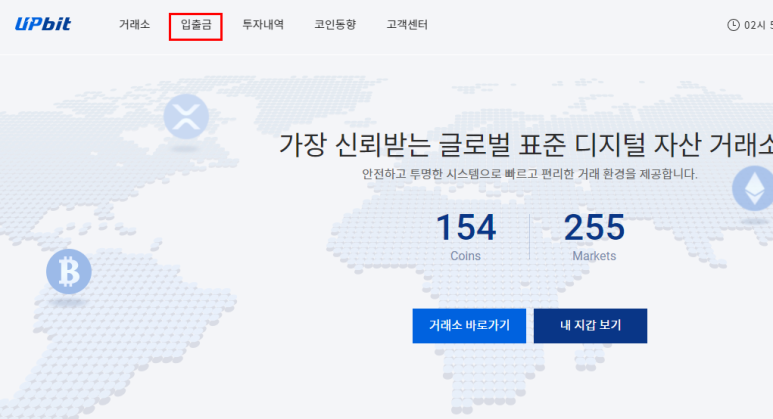
Task: Open 고객센터 from top navigation
Action: click(407, 24)
